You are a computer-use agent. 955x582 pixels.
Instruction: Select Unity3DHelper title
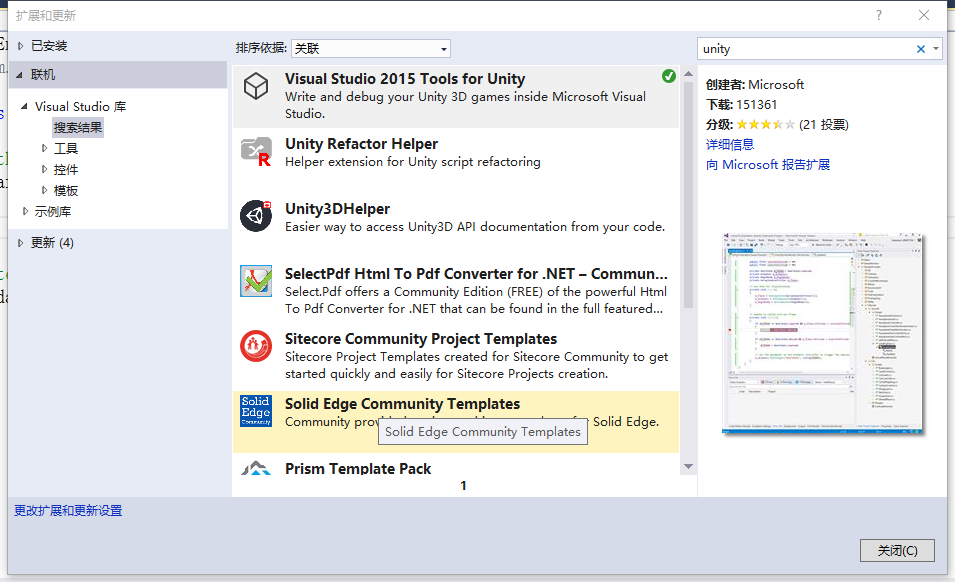click(337, 209)
